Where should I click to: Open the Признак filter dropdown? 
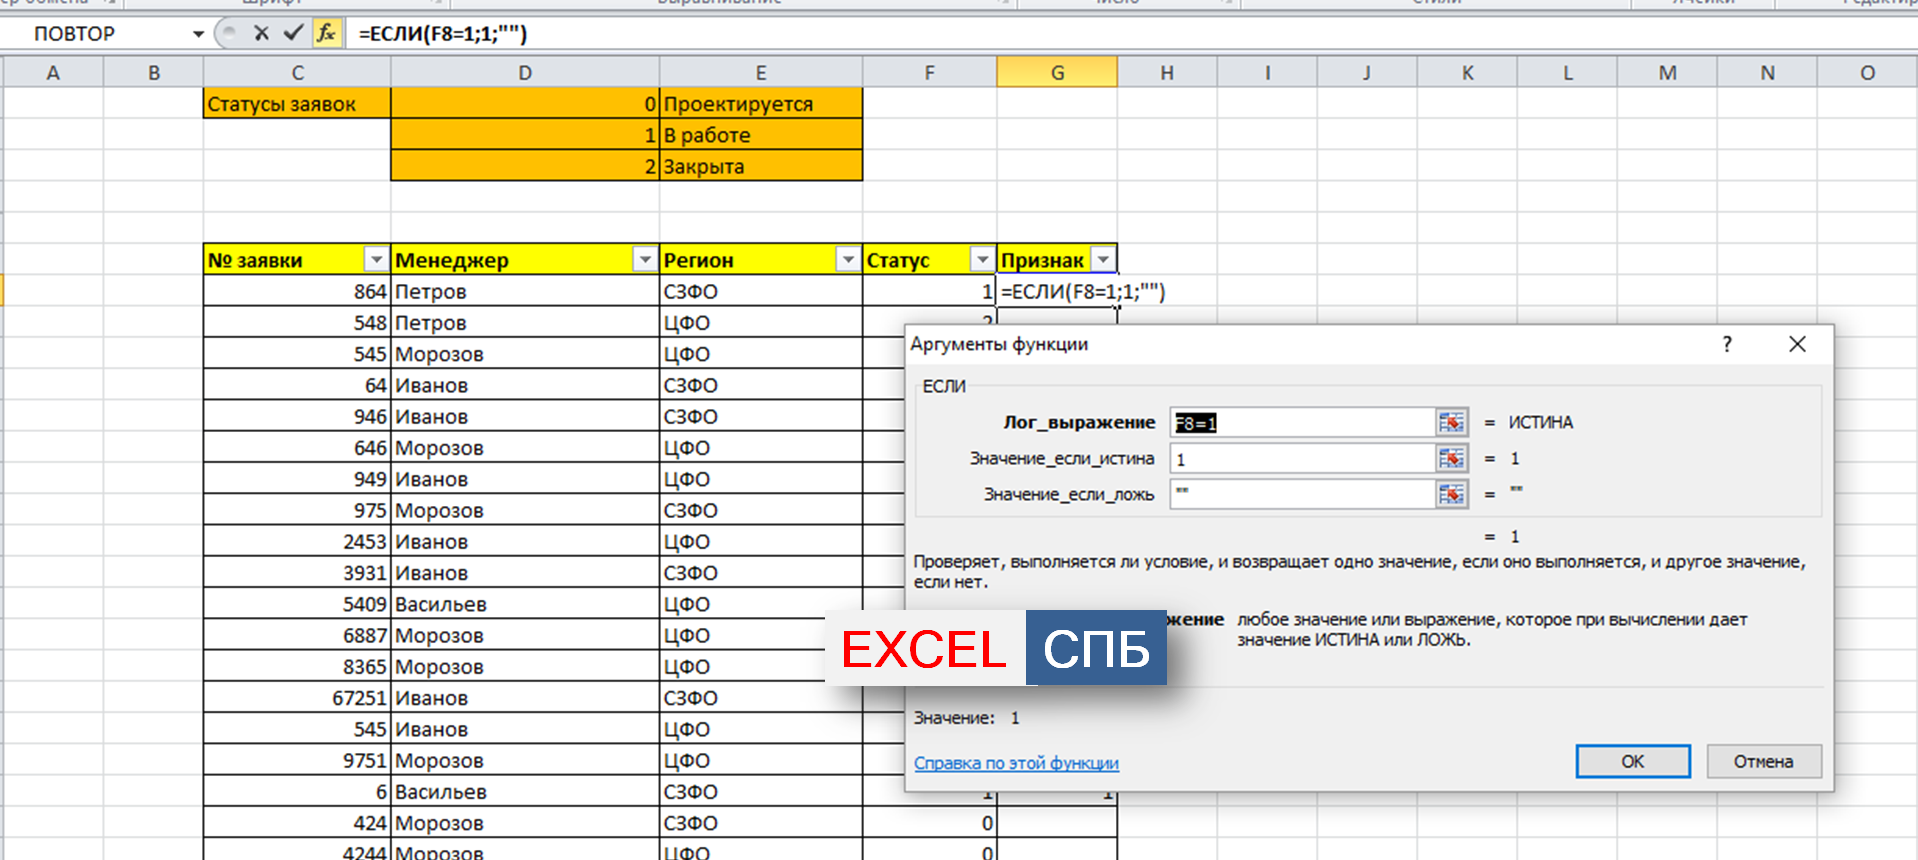pyautogui.click(x=1103, y=260)
